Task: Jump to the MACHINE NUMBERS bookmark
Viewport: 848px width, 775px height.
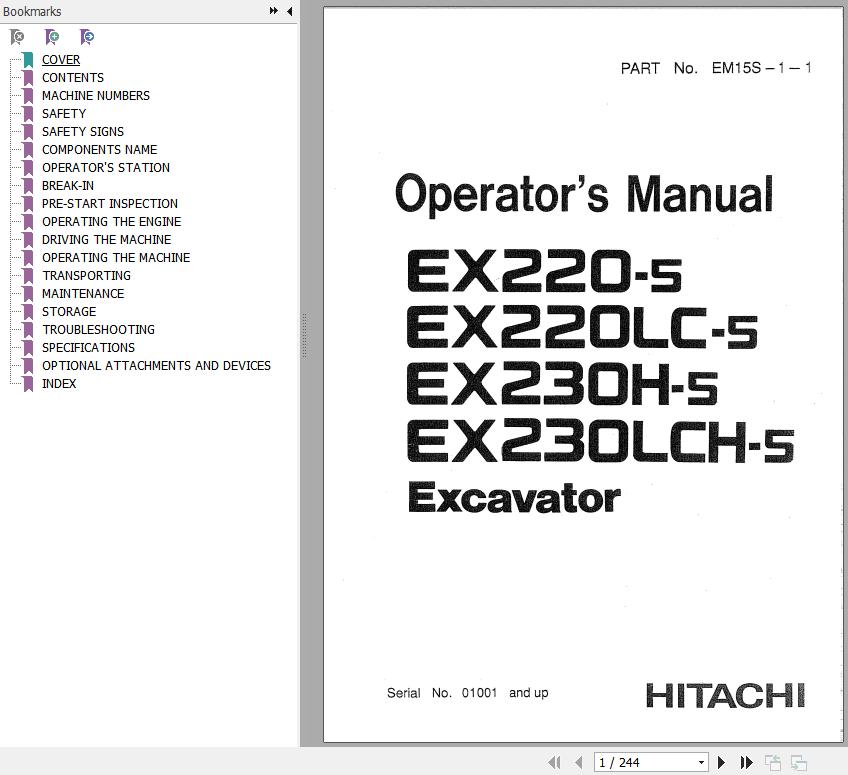Action: click(96, 96)
